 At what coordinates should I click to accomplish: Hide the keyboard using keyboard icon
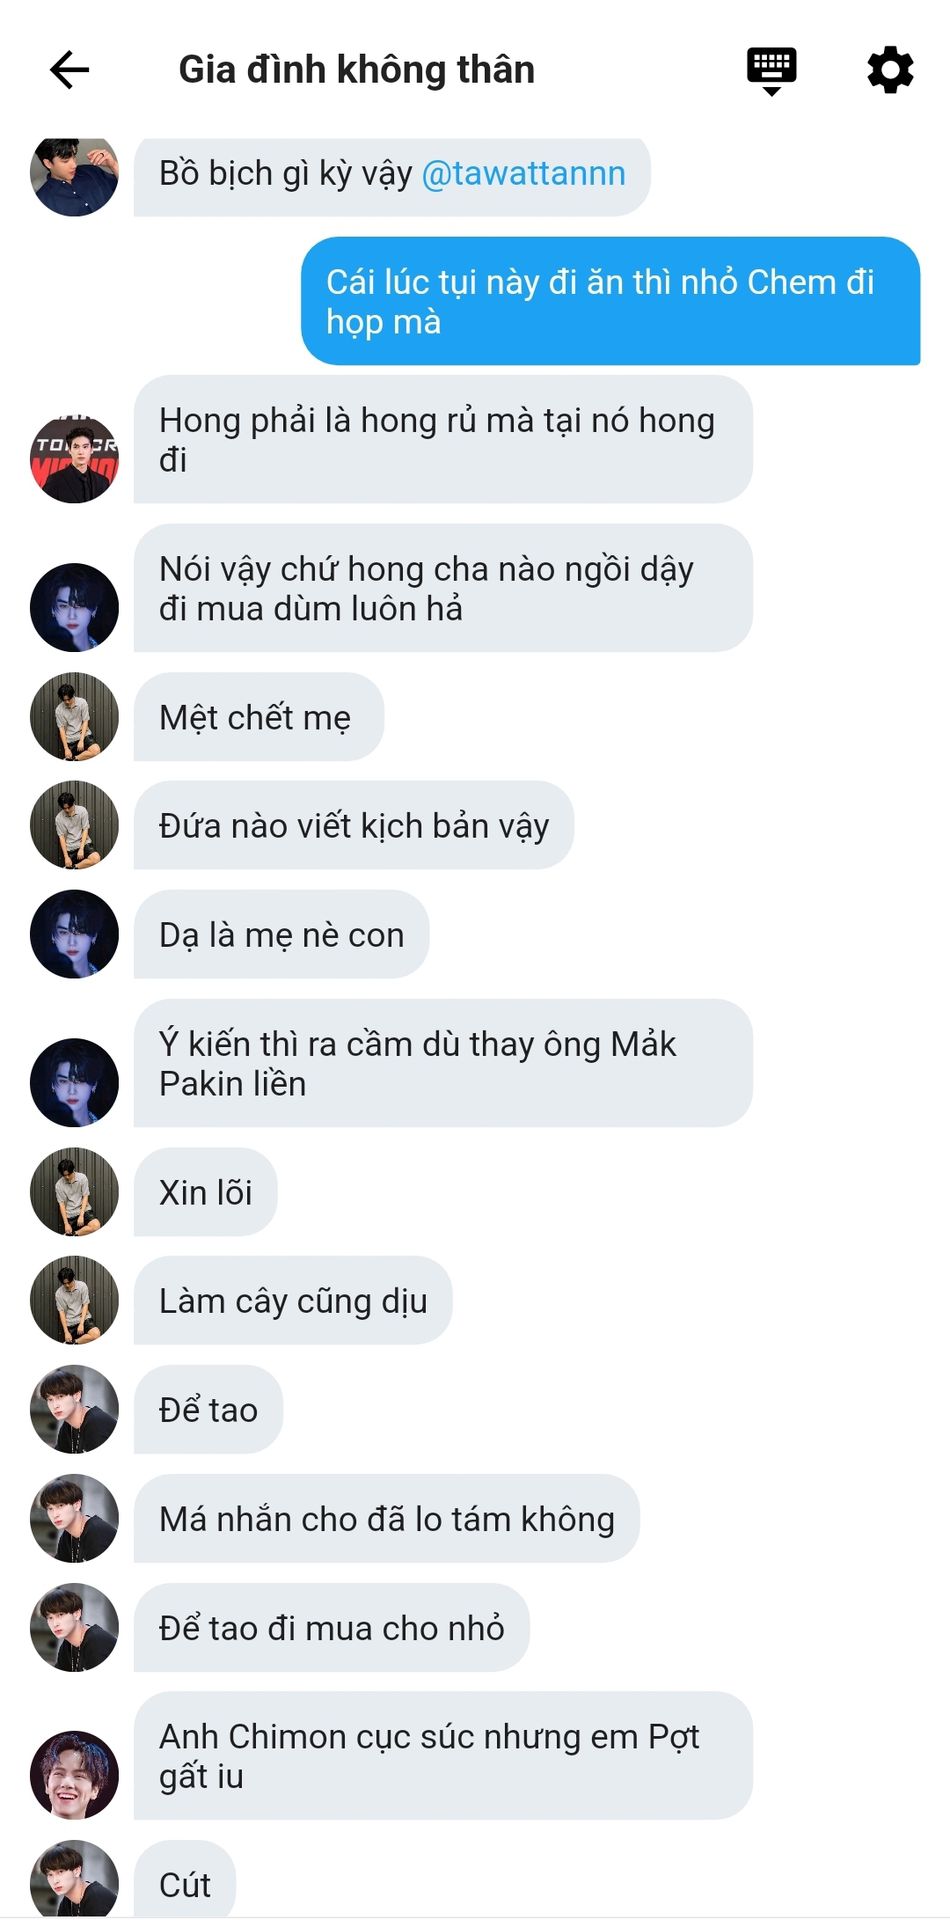[x=771, y=71]
